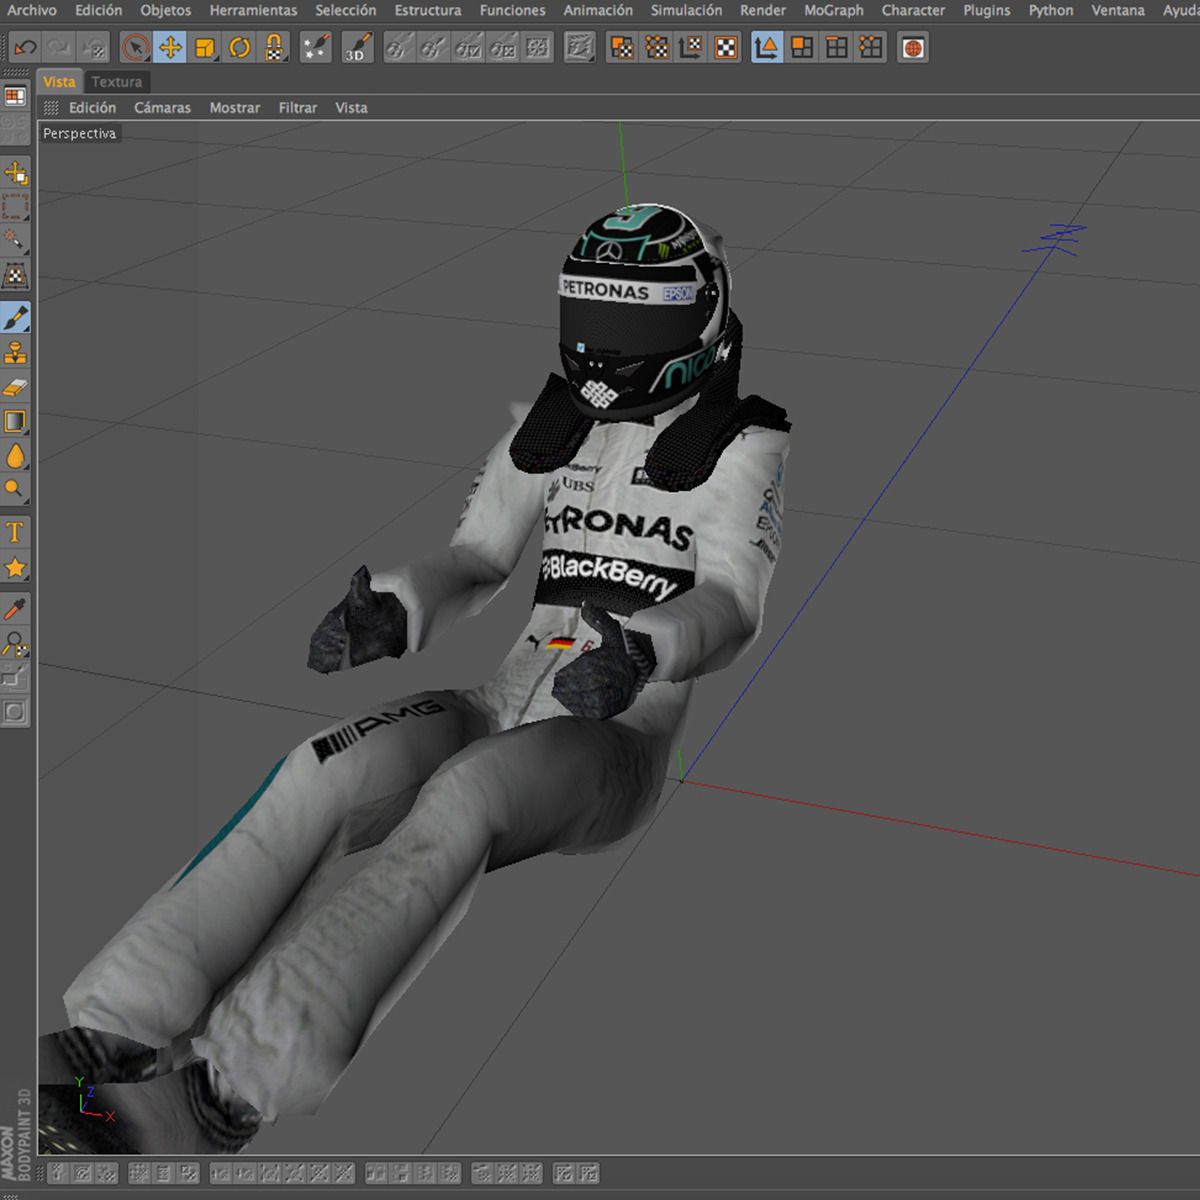Open the Archivo menu
The width and height of the screenshot is (1200, 1200).
pyautogui.click(x=32, y=10)
